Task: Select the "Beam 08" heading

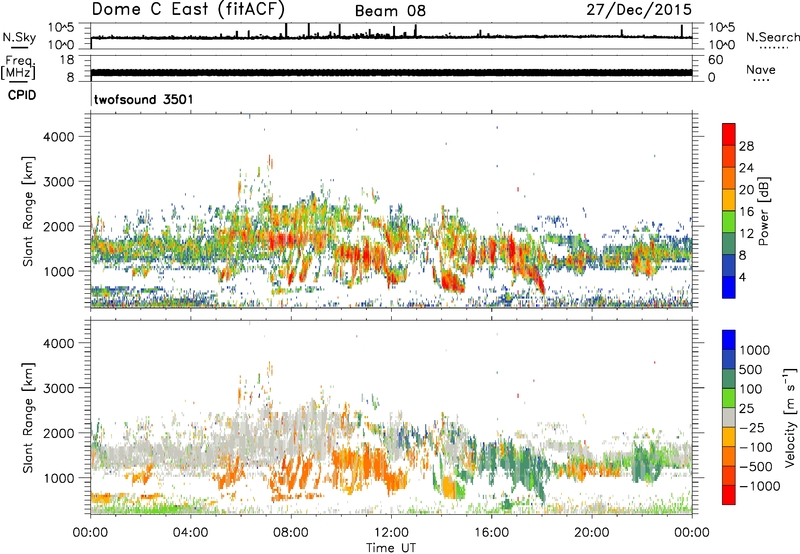Action: (390, 11)
